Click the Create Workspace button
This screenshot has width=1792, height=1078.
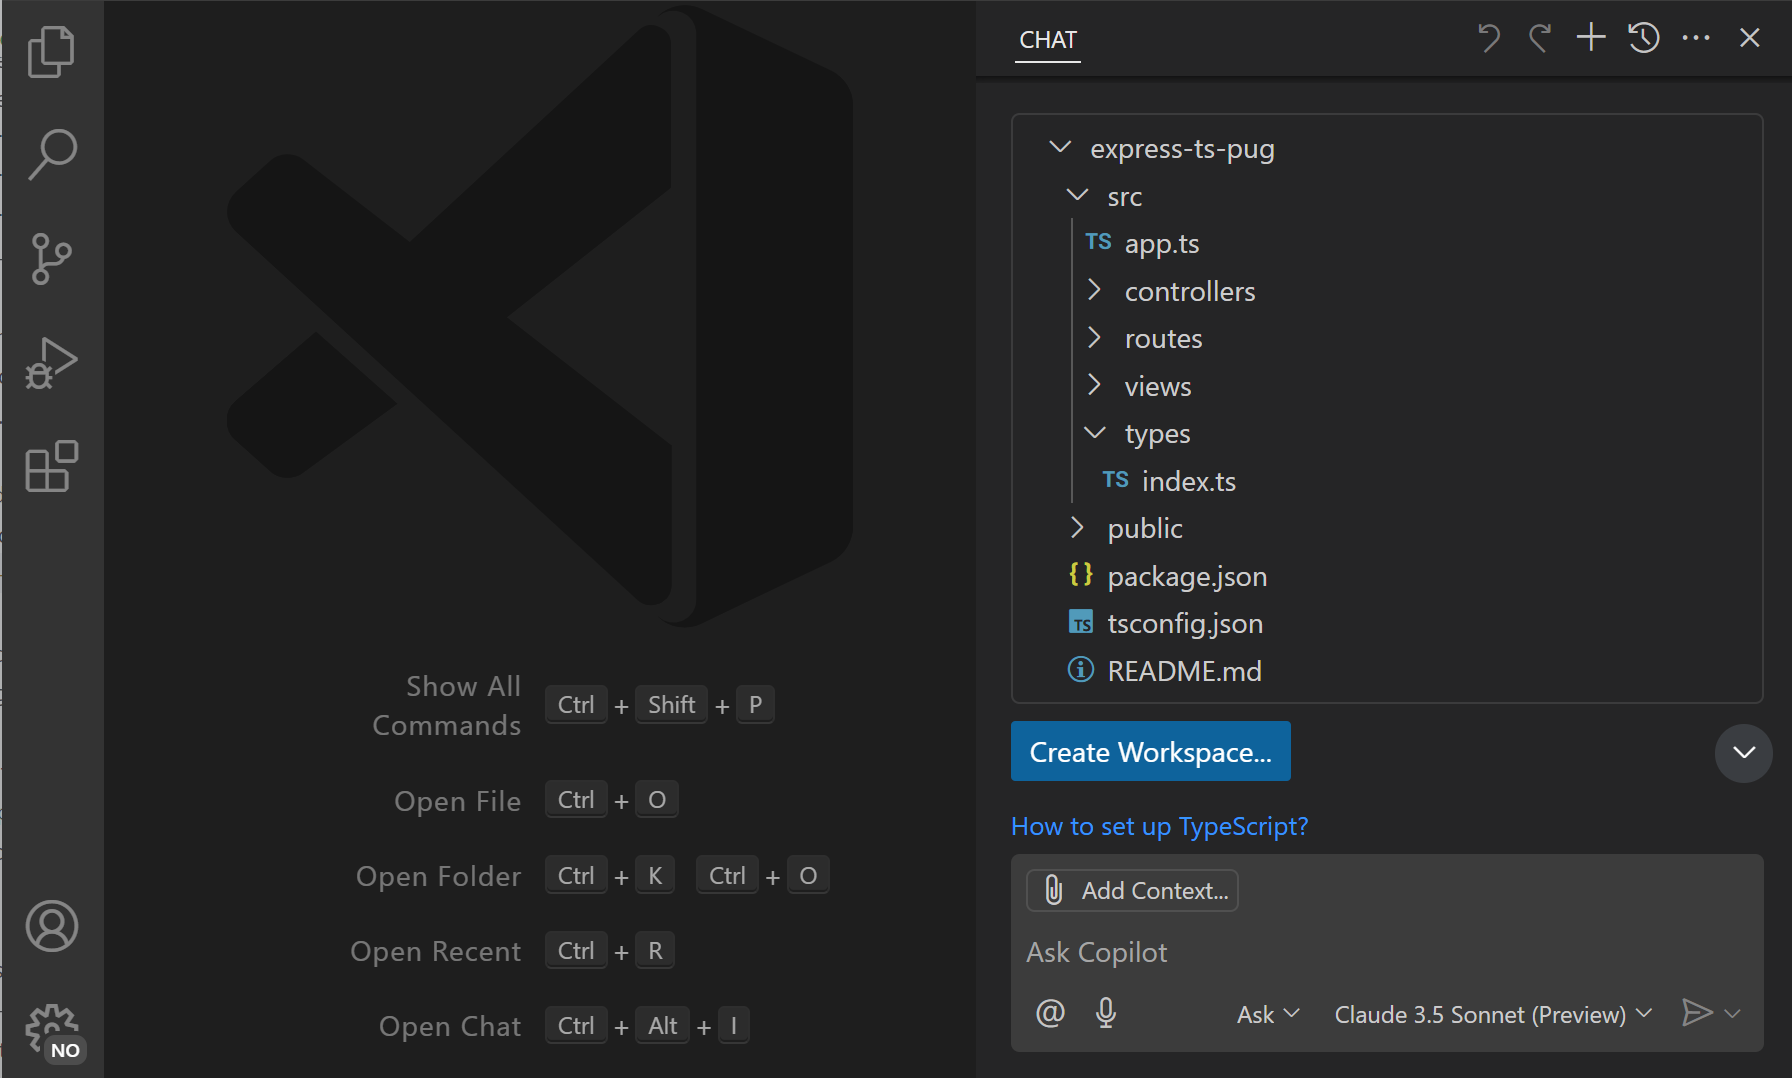tap(1150, 751)
